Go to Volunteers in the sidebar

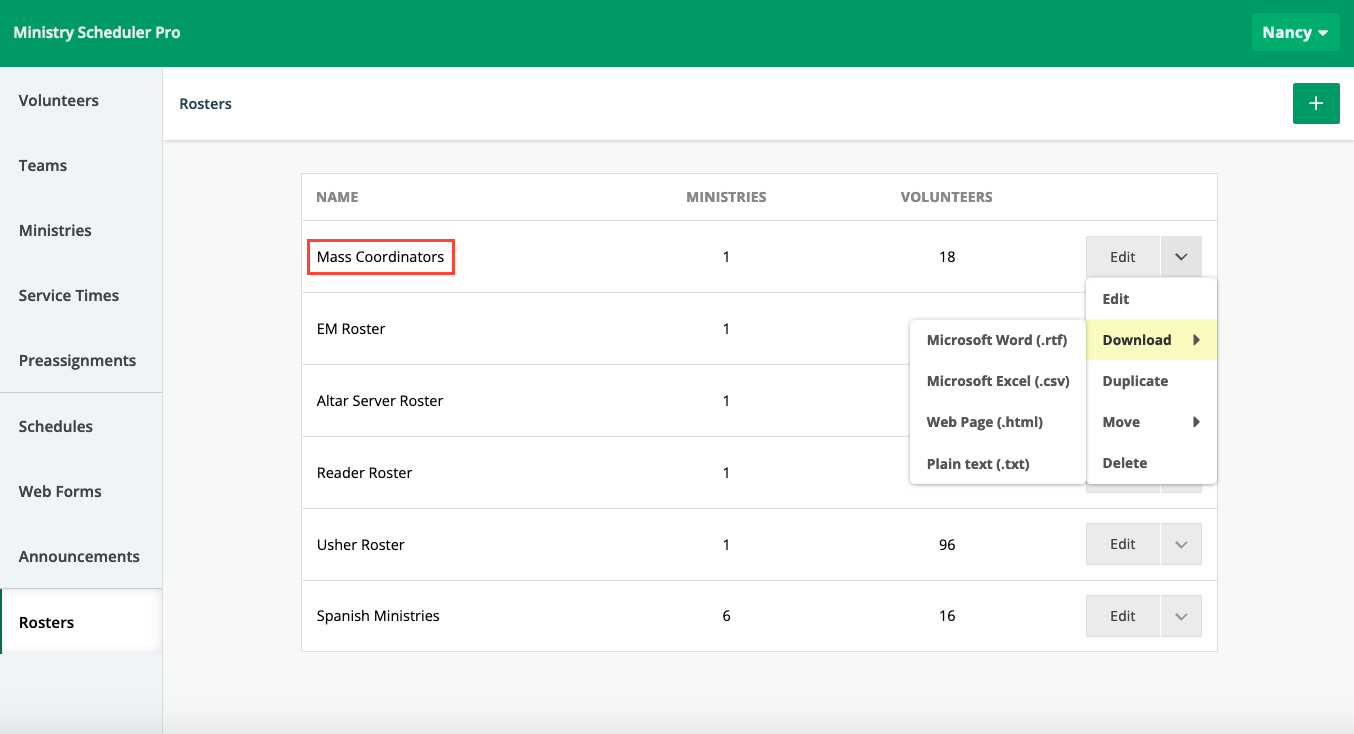(59, 101)
